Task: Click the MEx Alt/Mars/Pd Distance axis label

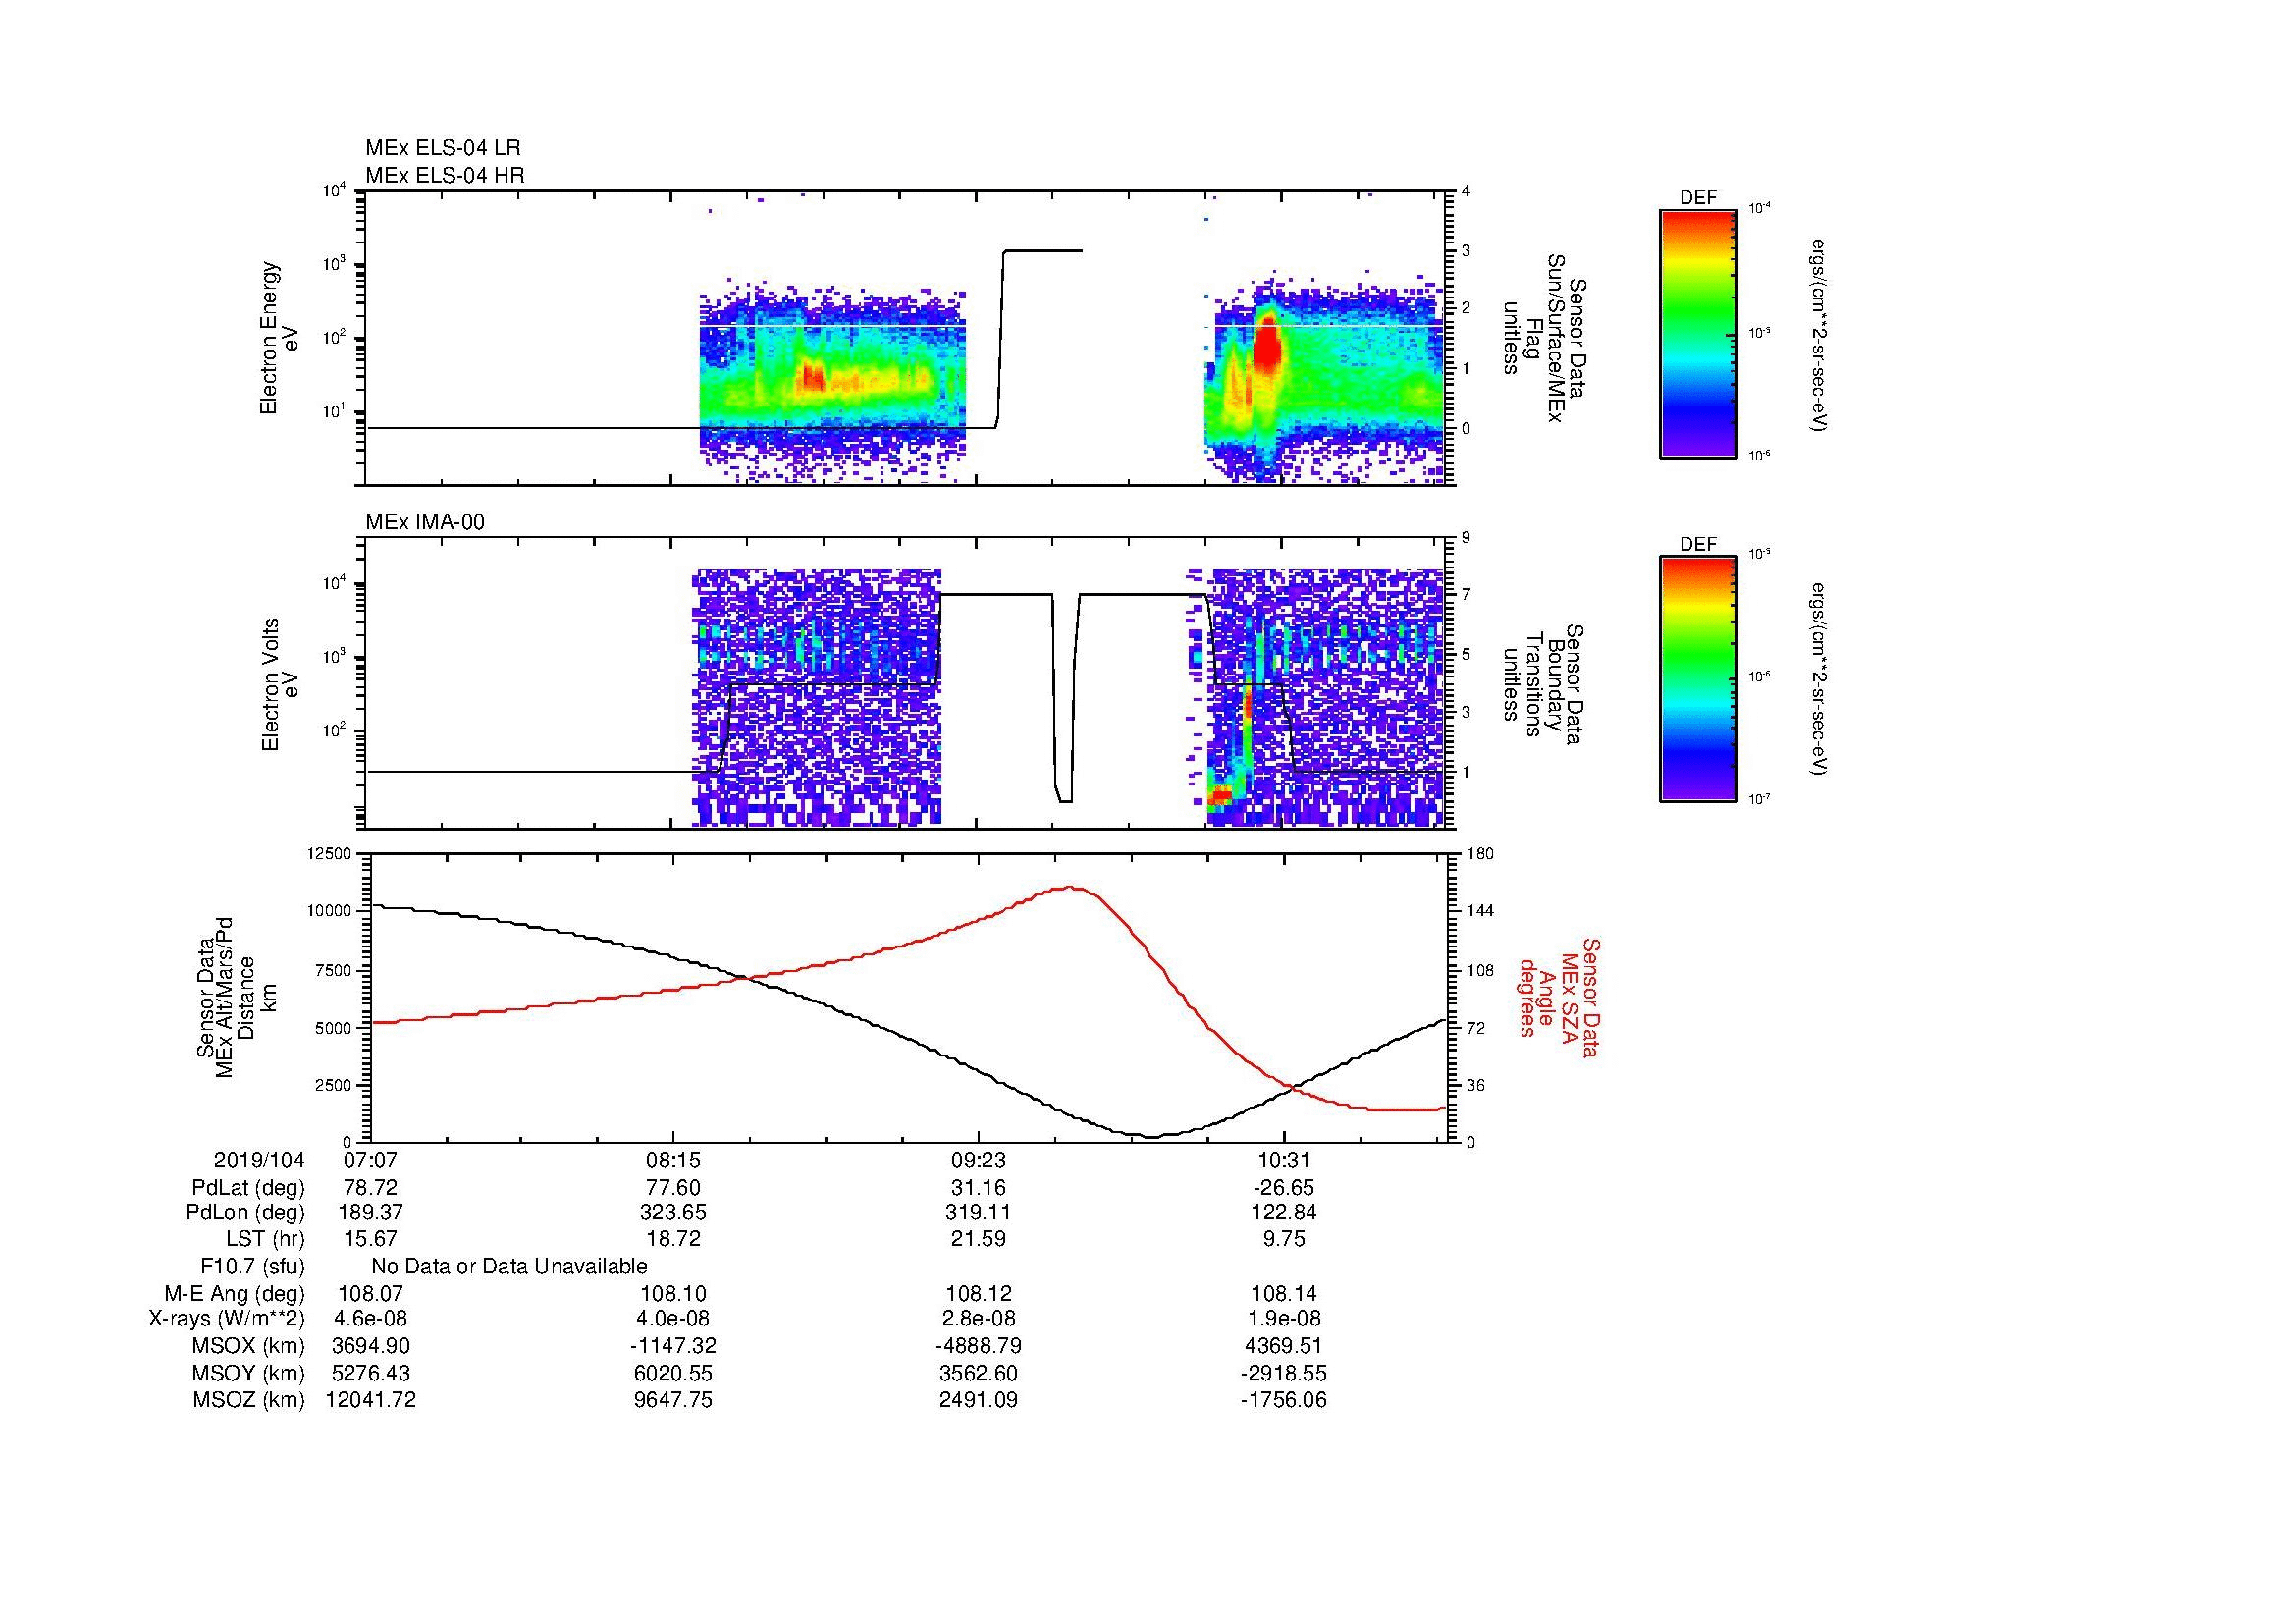Action: tap(236, 997)
